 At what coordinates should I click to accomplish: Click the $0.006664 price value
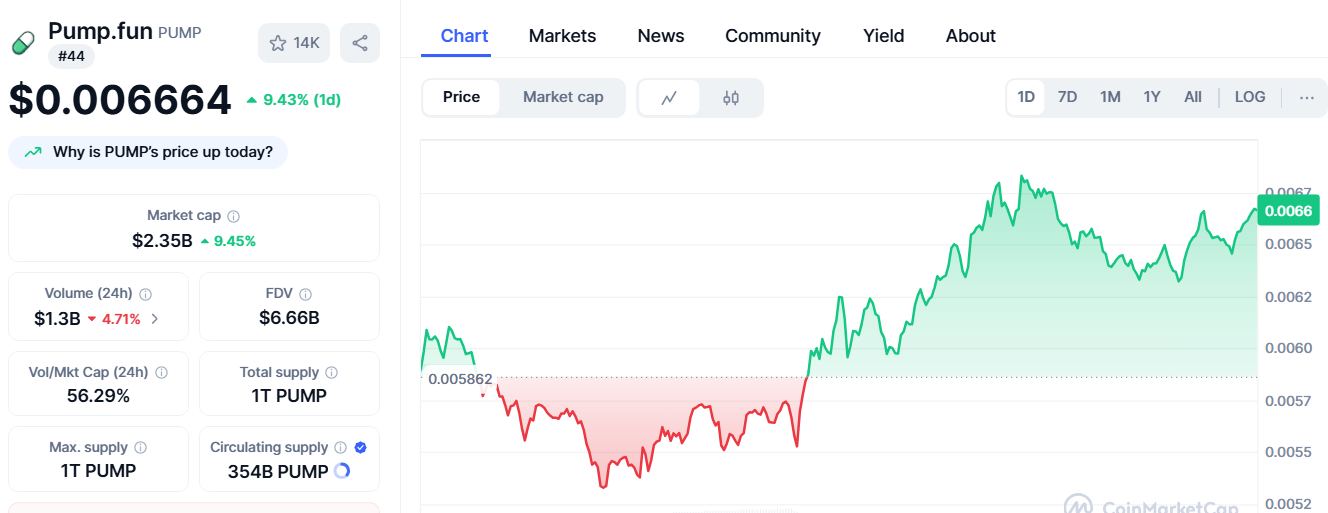tap(120, 100)
